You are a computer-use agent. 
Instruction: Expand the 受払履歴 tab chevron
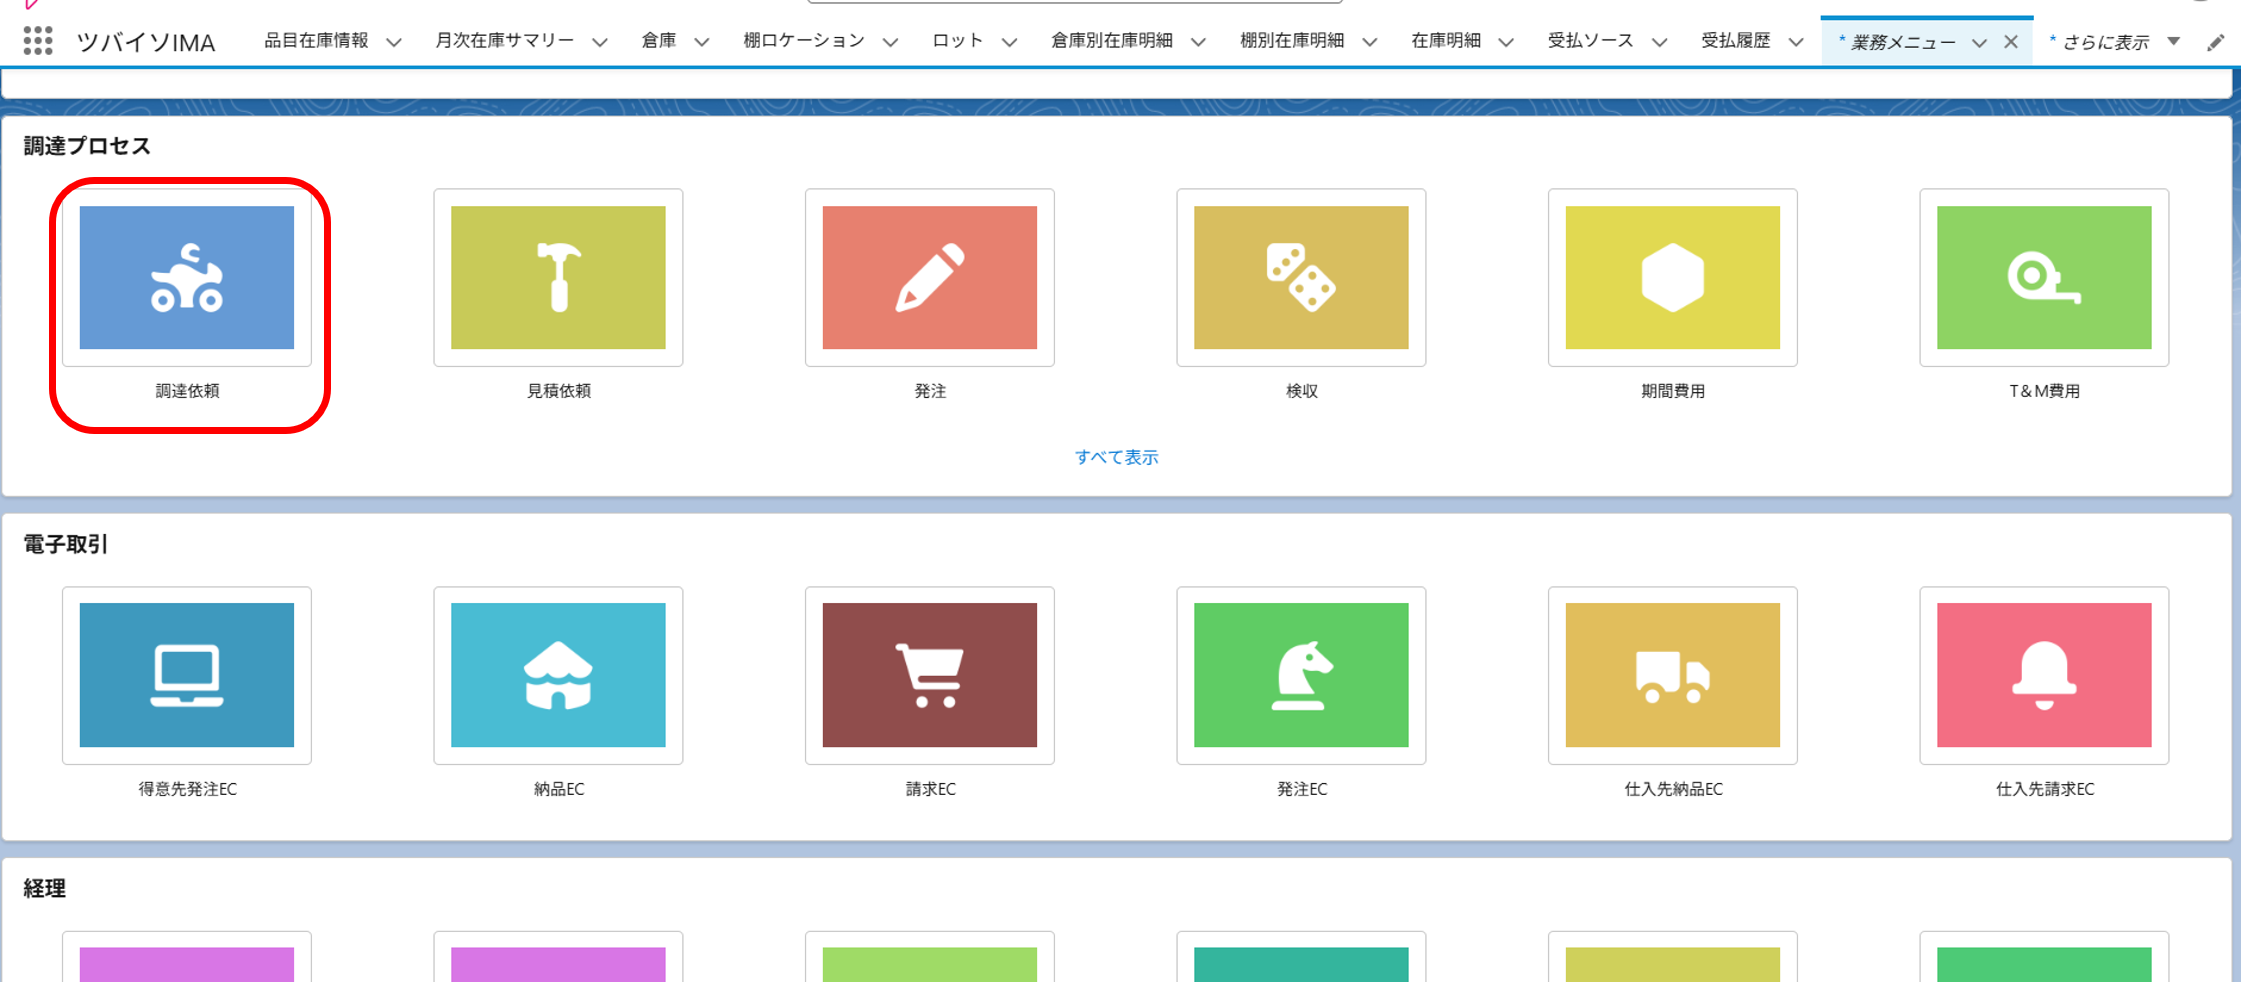point(1796,42)
